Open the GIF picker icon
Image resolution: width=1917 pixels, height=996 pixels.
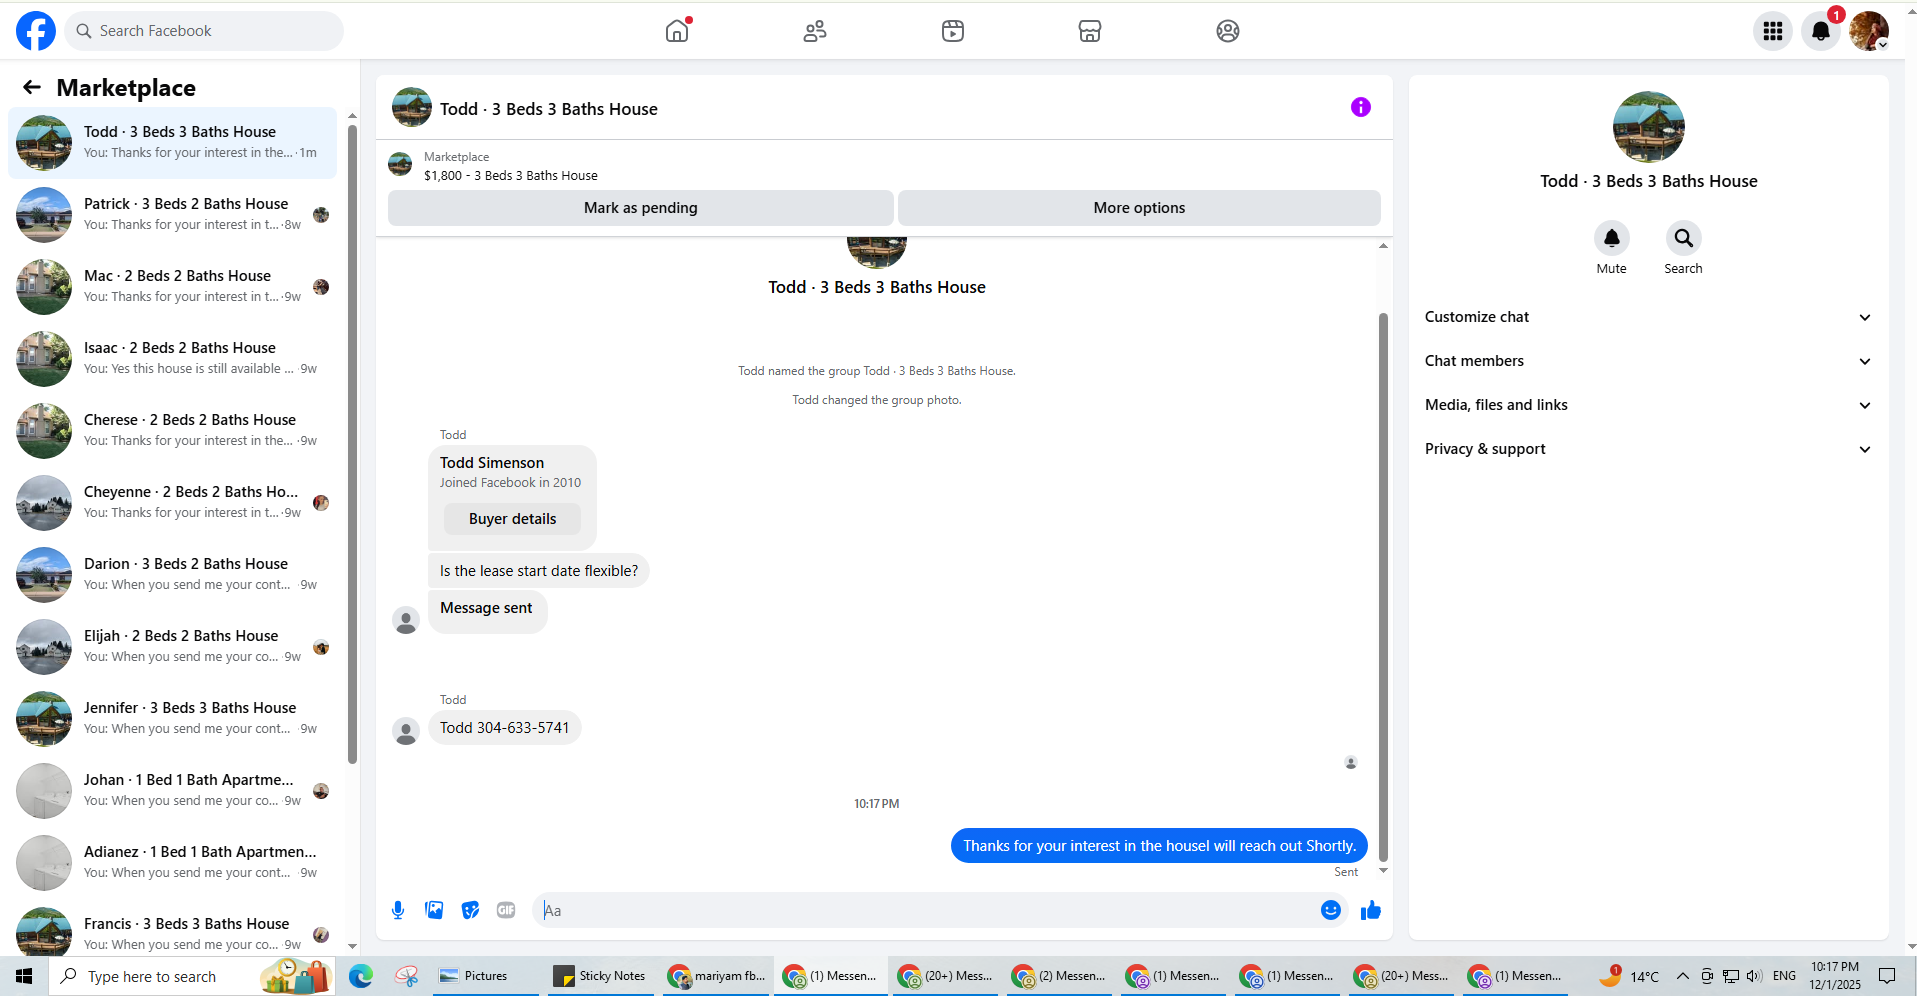pyautogui.click(x=506, y=910)
